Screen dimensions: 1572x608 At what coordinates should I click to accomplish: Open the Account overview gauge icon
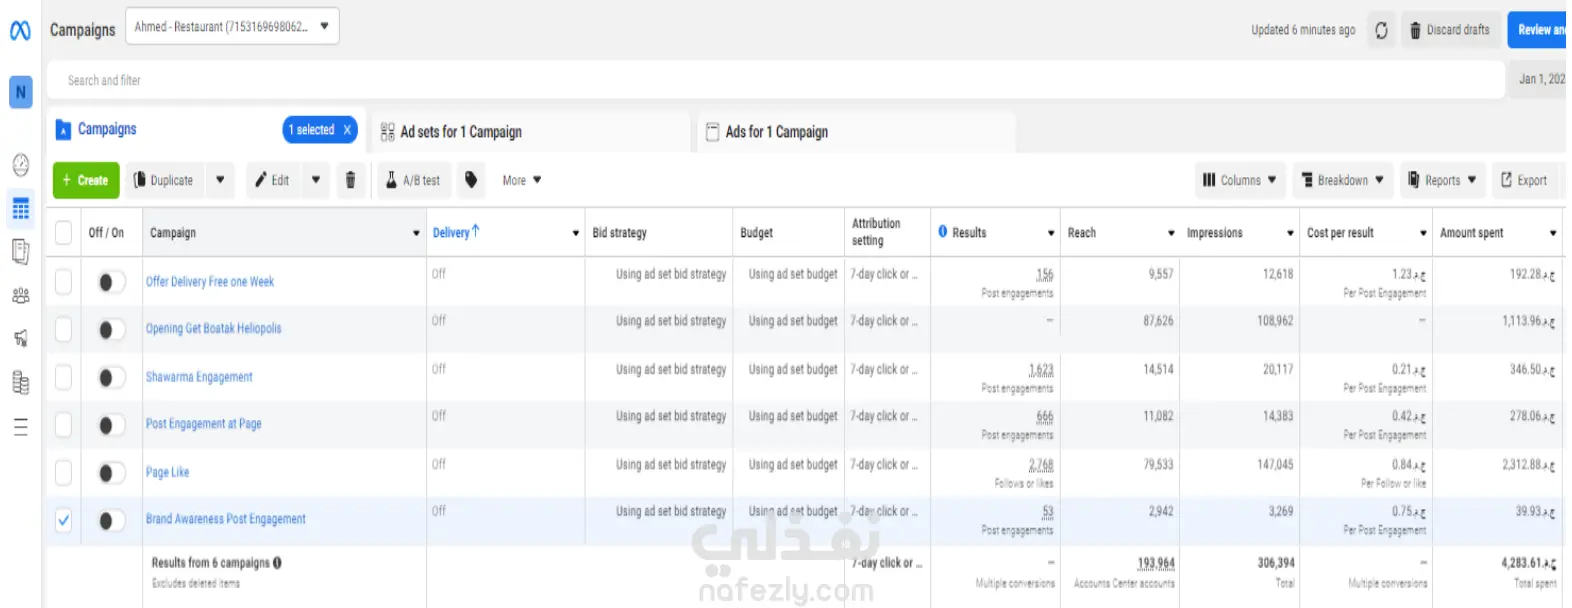point(20,165)
